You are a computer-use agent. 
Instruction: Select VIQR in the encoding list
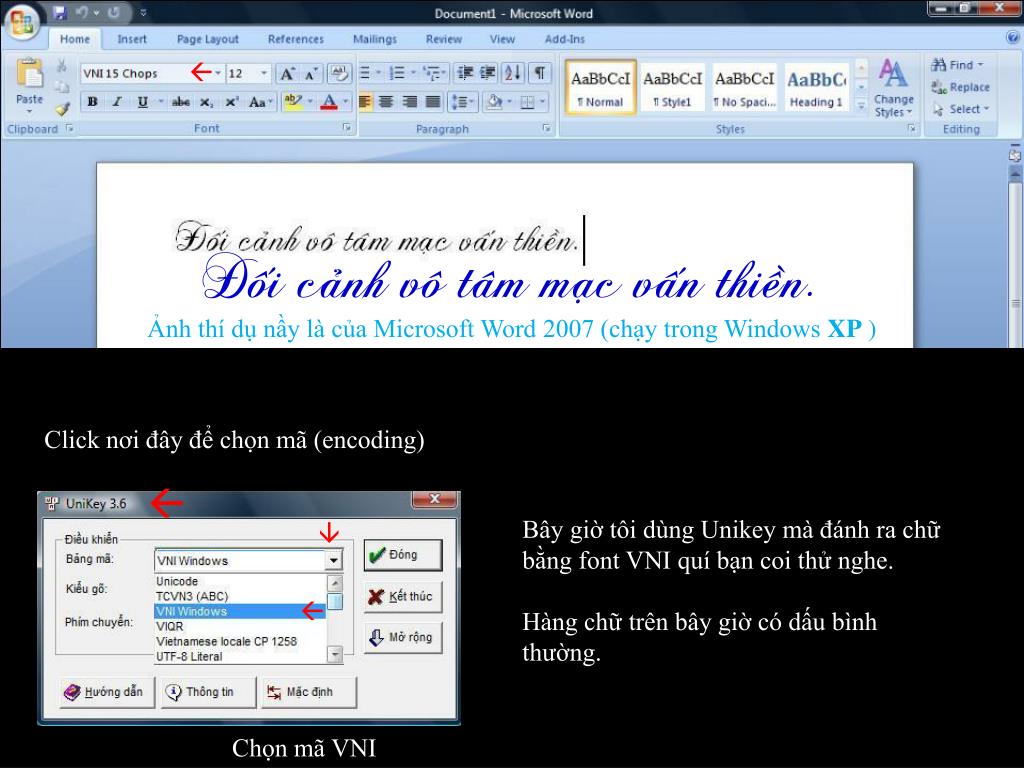[x=240, y=626]
